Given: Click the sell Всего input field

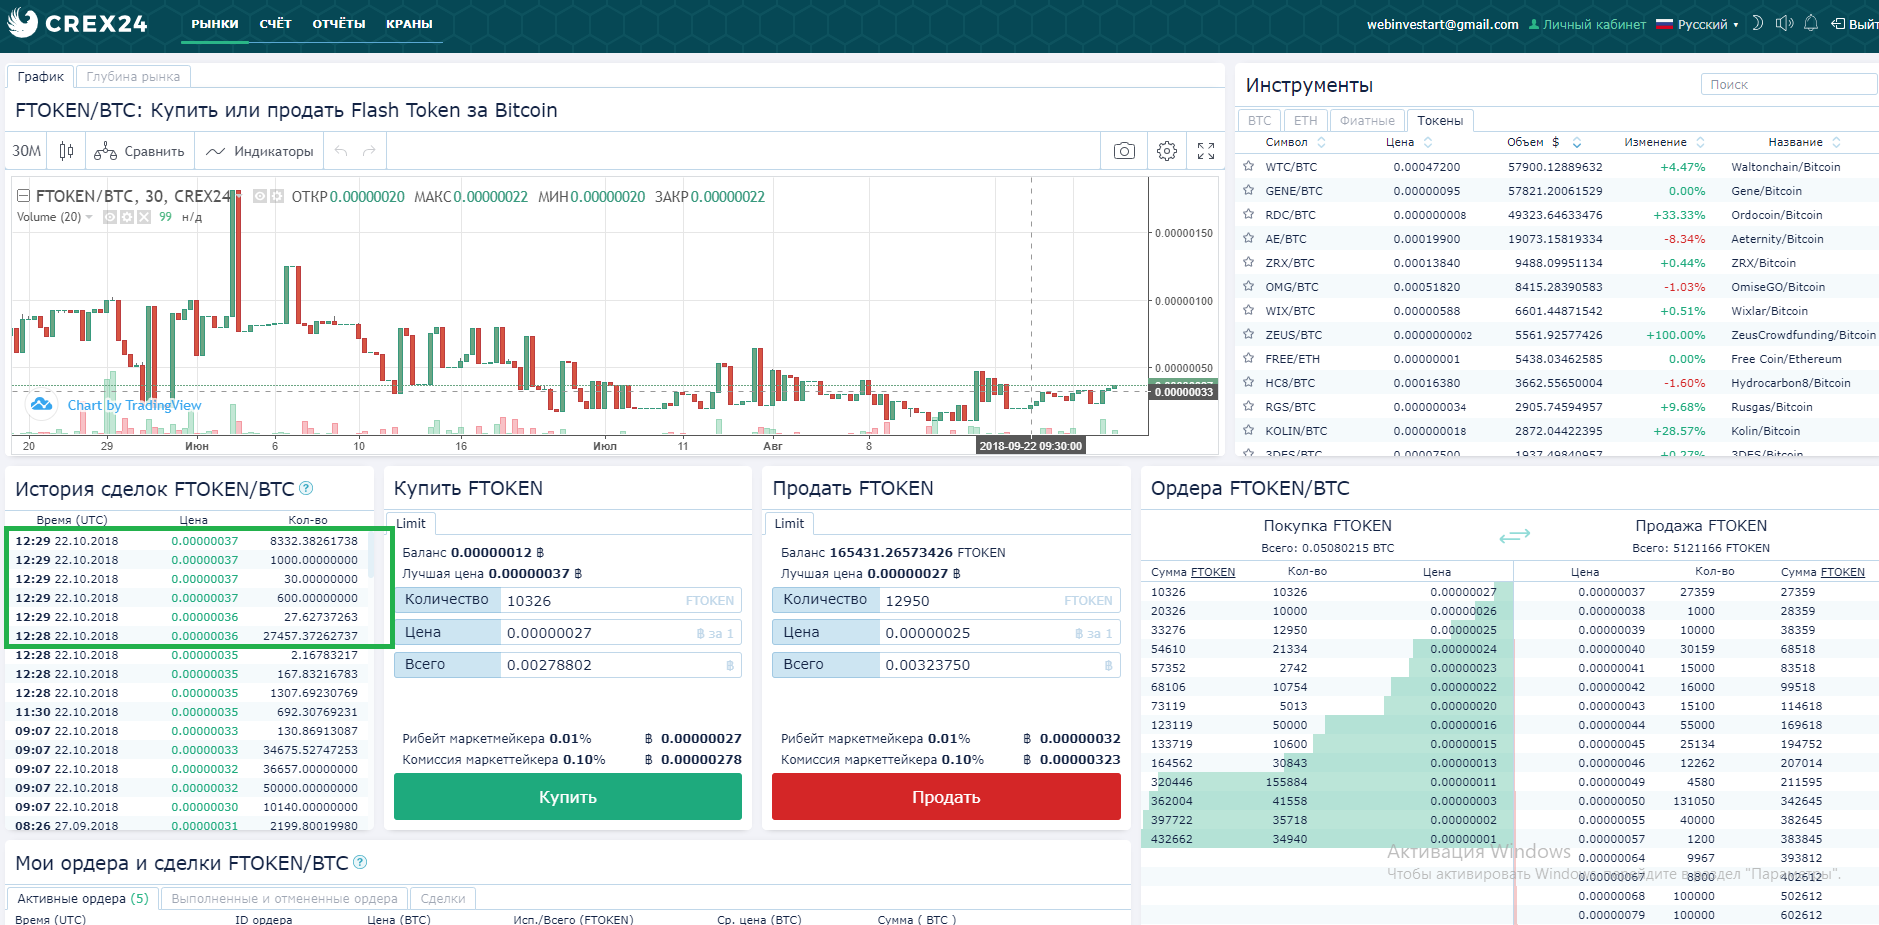Looking at the screenshot, I should pos(999,664).
